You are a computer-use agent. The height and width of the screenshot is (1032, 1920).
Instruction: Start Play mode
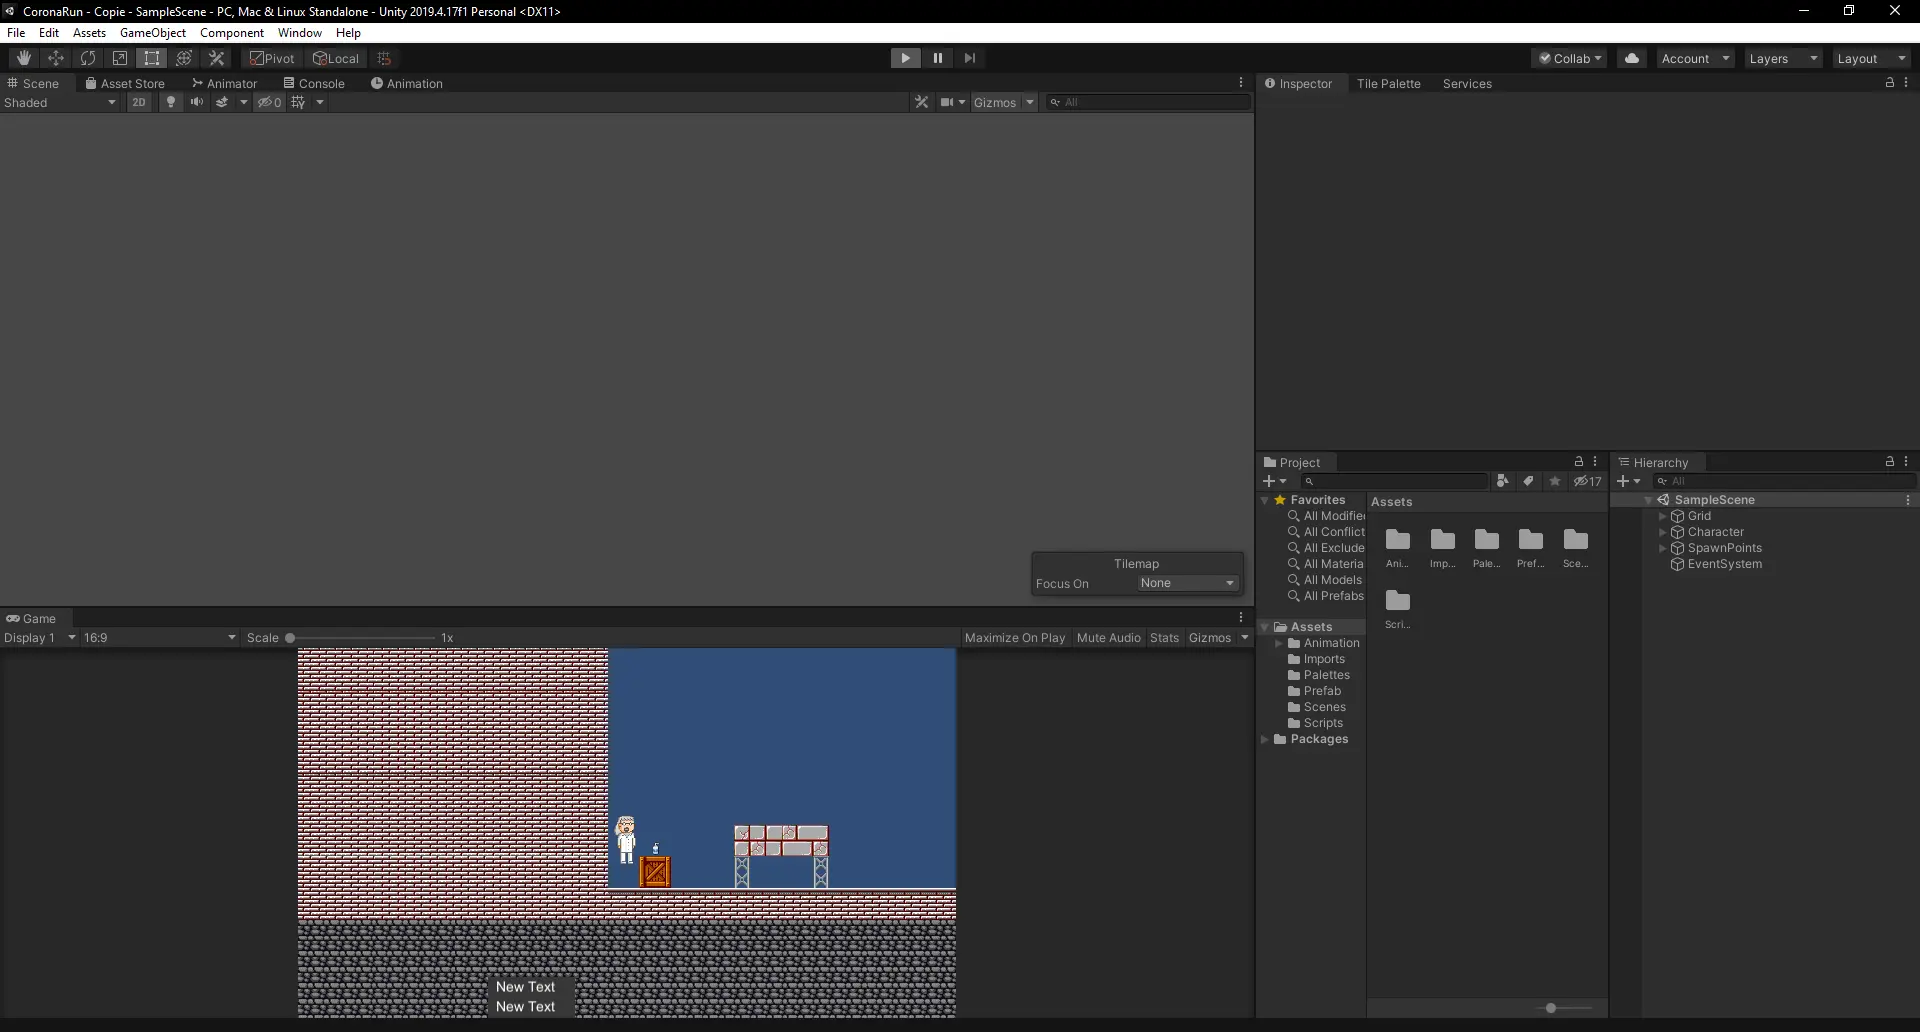coord(905,58)
